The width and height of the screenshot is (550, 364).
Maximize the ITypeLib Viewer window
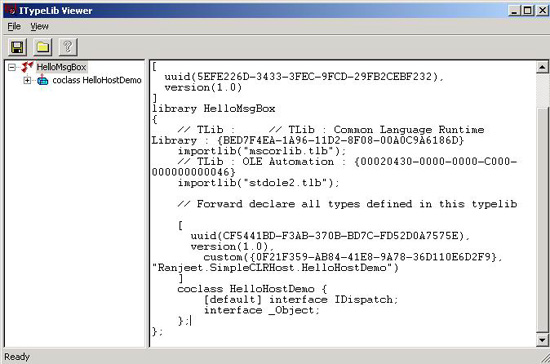[x=527, y=11]
